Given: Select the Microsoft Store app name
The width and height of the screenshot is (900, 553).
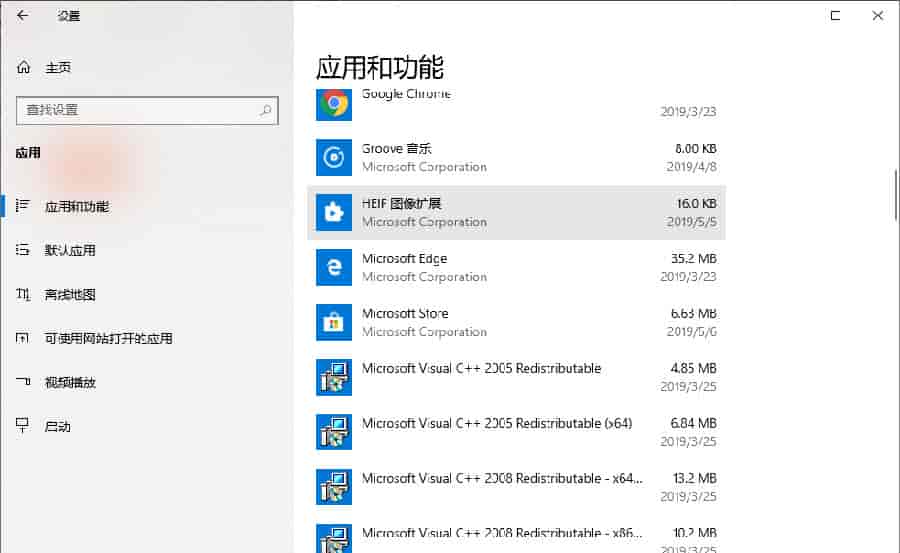Looking at the screenshot, I should pyautogui.click(x=405, y=314).
